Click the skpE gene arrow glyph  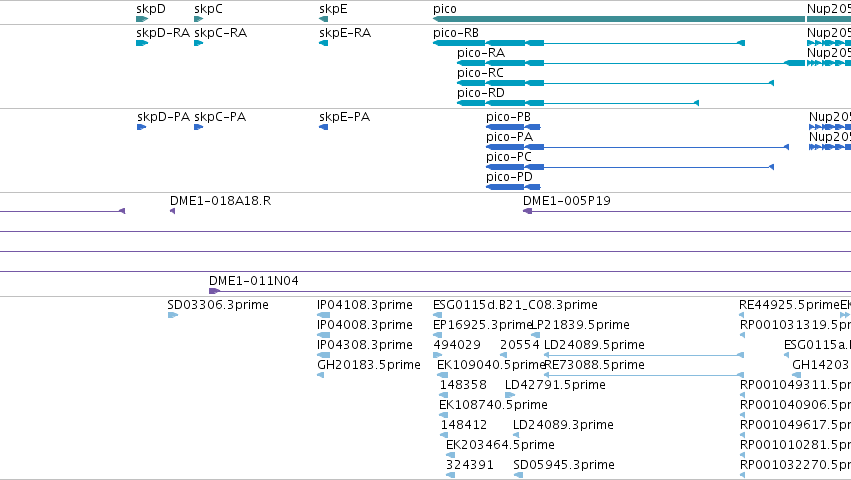coord(323,19)
